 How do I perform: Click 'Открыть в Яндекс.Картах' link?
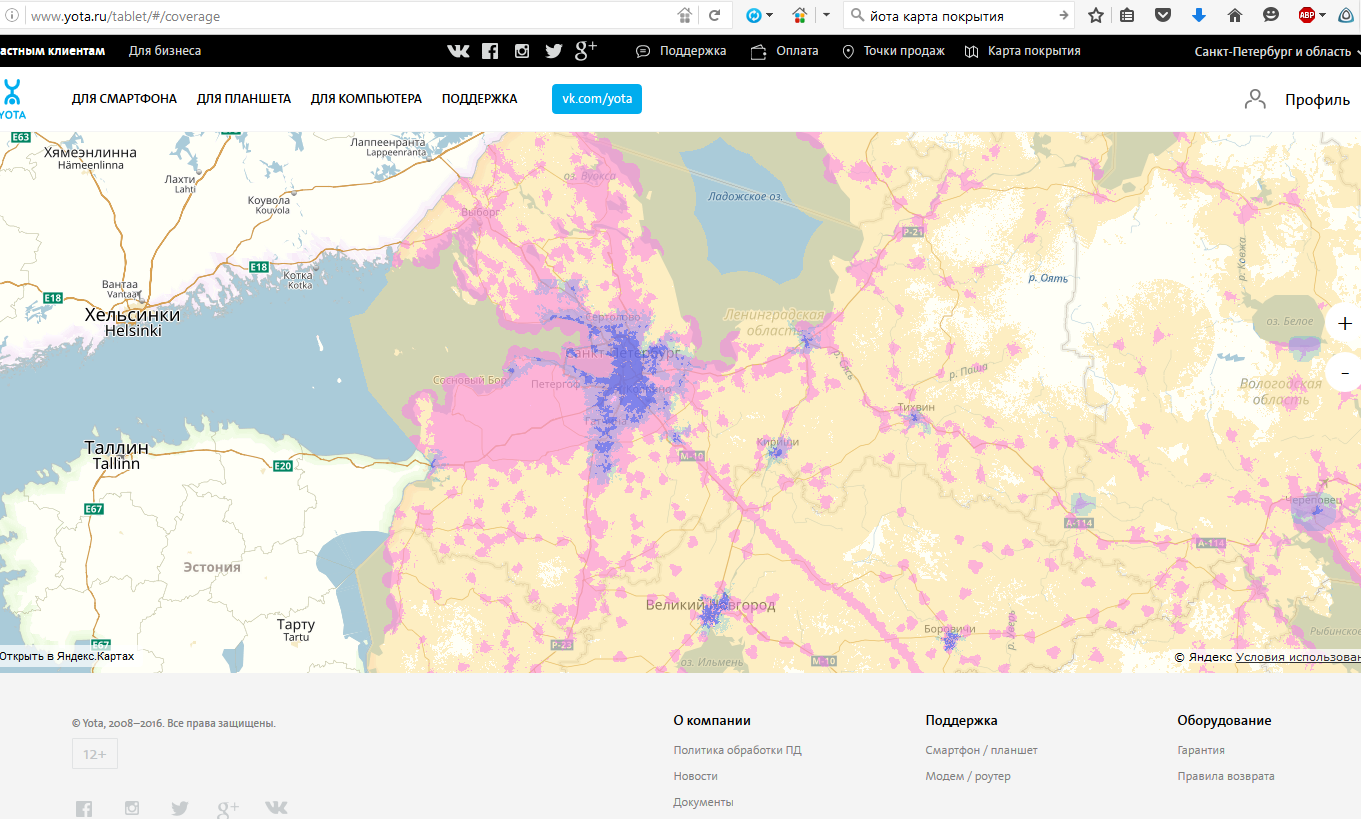(x=67, y=656)
